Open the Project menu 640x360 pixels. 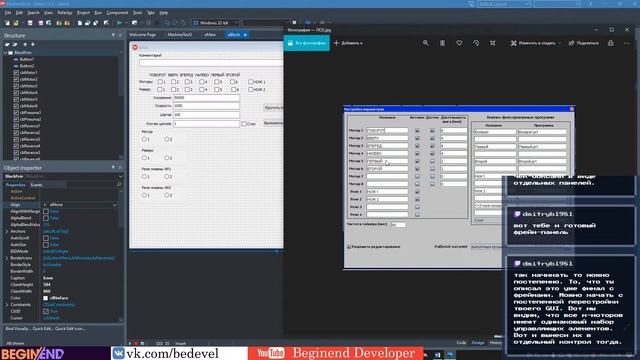point(83,13)
